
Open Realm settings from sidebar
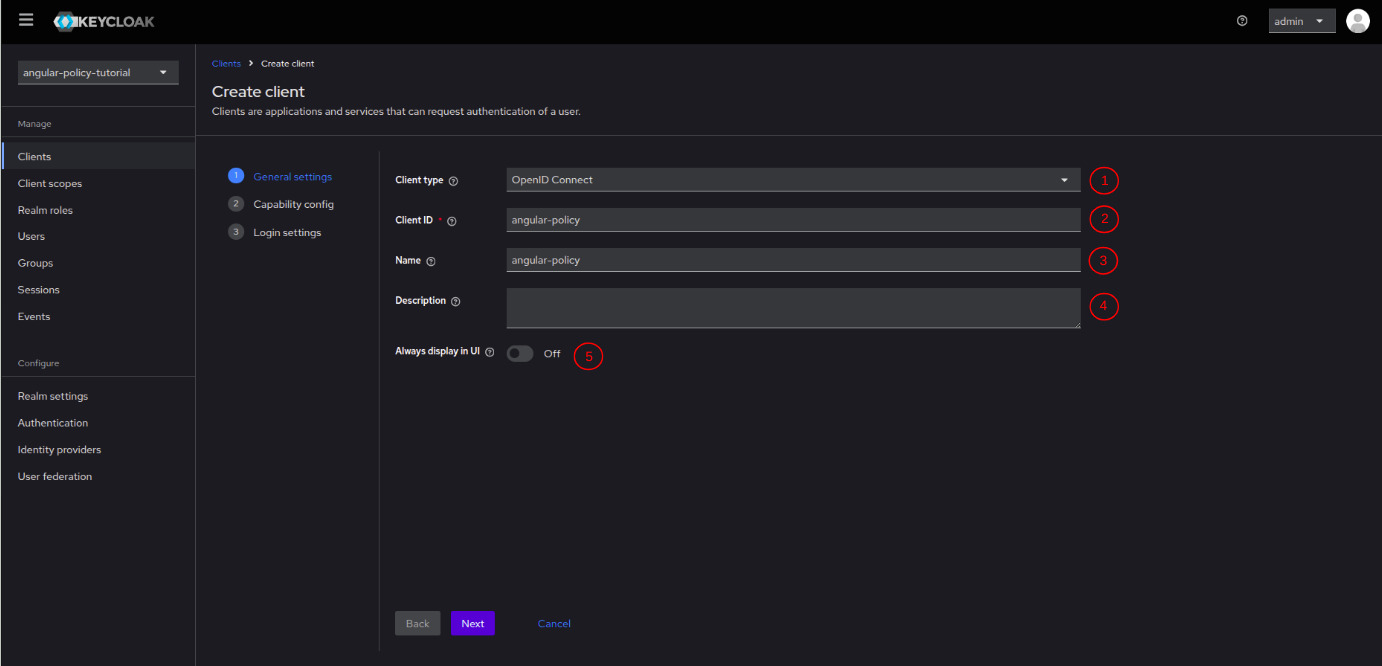53,397
